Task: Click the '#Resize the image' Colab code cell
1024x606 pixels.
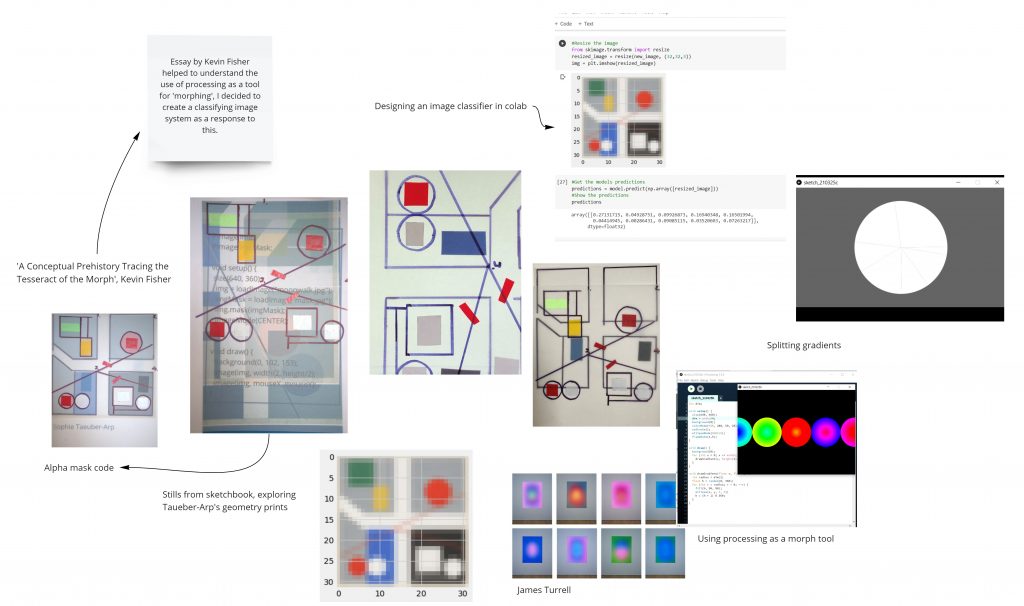Action: click(x=671, y=53)
